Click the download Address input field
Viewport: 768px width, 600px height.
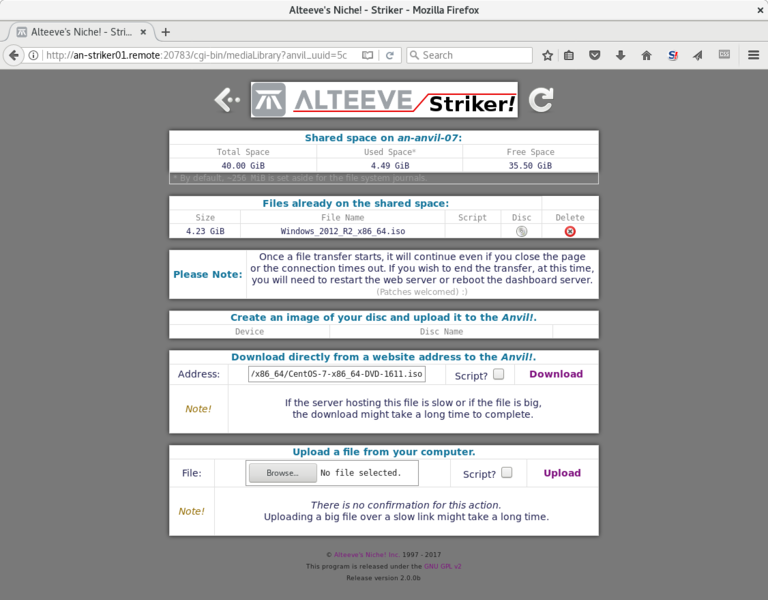click(337, 374)
